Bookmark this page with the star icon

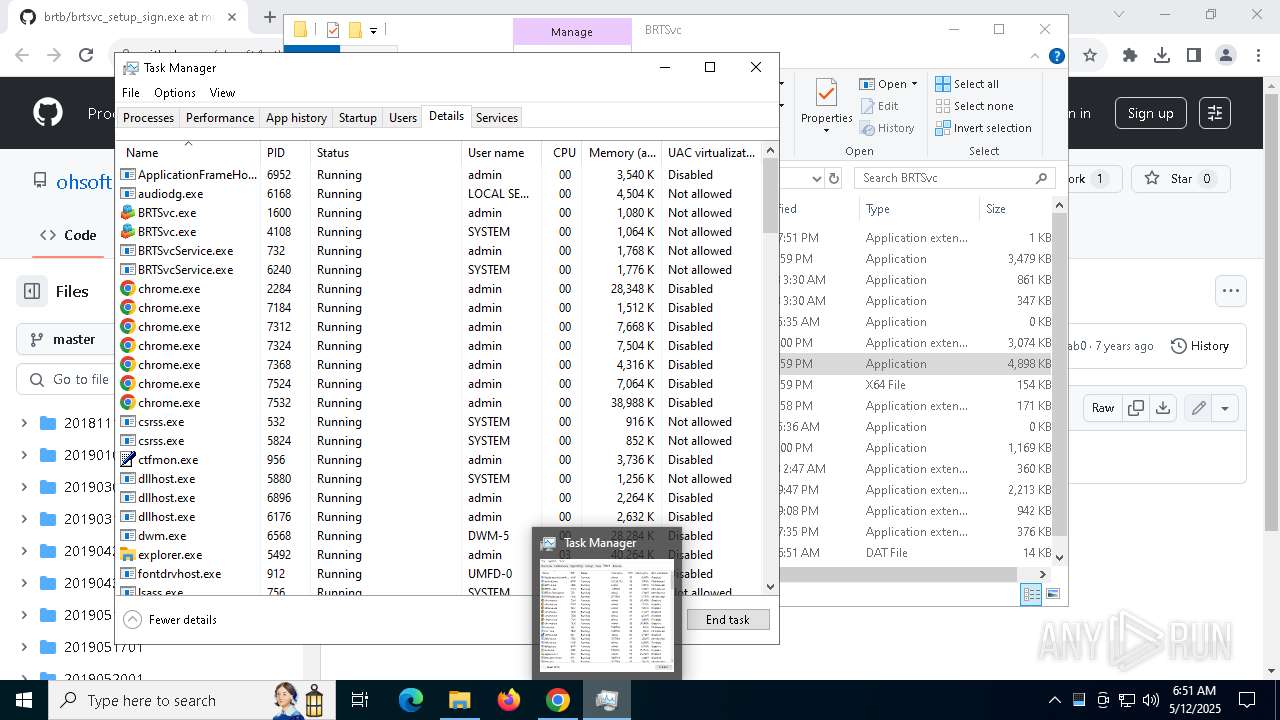pyautogui.click(x=1090, y=56)
